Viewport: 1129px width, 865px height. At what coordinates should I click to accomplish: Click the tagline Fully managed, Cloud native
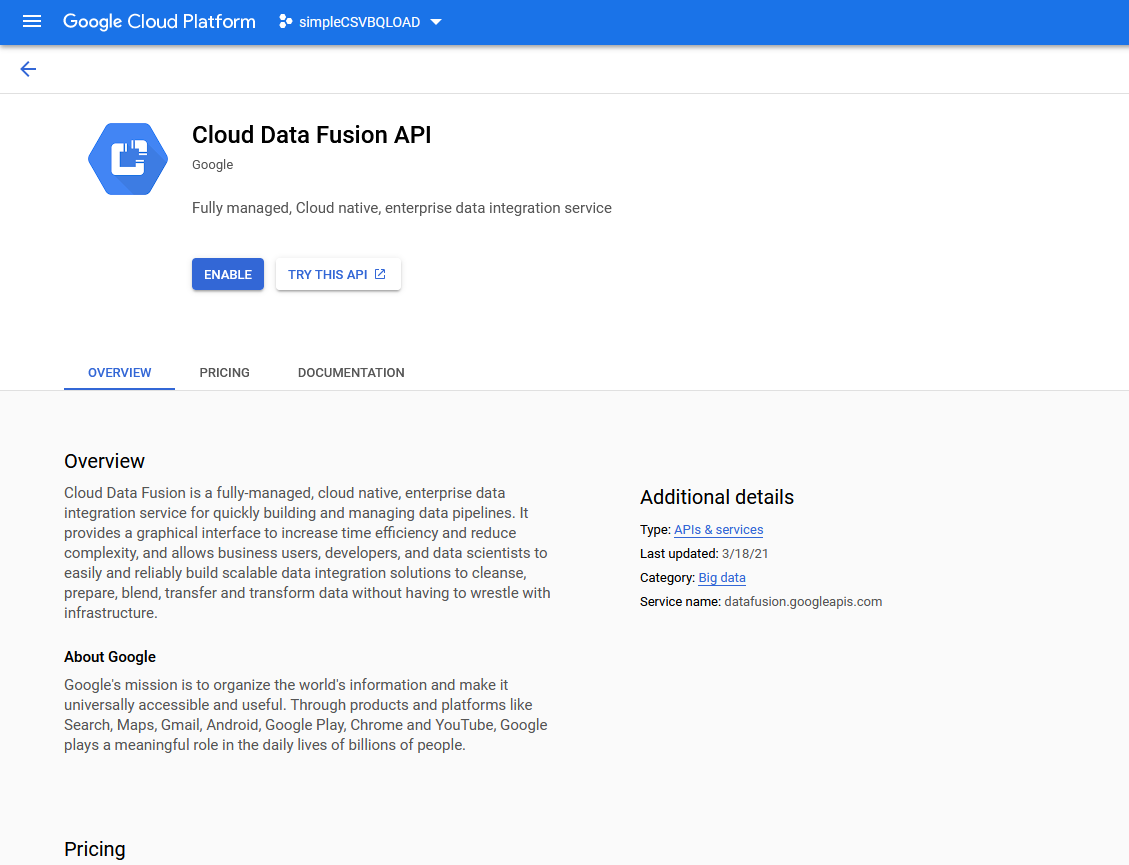(402, 208)
